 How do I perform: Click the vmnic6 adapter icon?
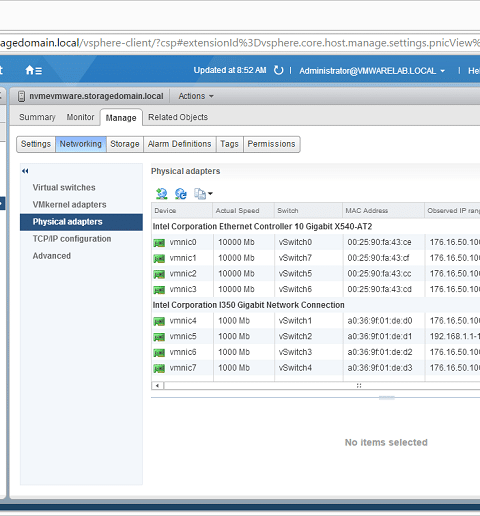[x=159, y=353]
